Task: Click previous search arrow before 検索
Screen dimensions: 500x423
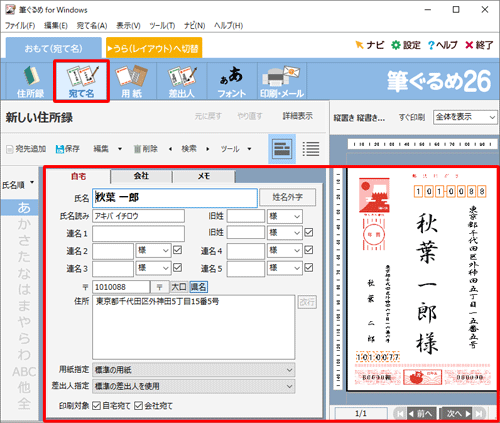Action: [x=170, y=149]
